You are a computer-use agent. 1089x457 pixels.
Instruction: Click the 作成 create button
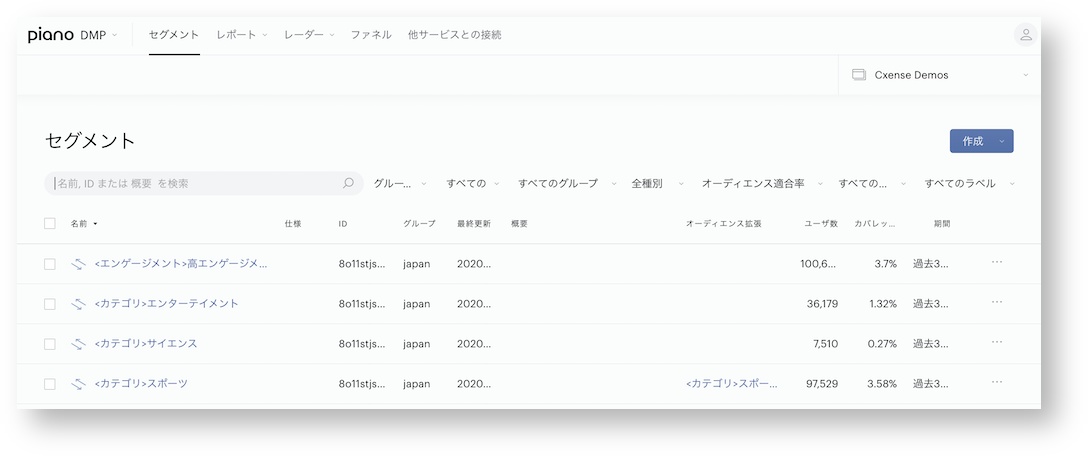(x=972, y=141)
